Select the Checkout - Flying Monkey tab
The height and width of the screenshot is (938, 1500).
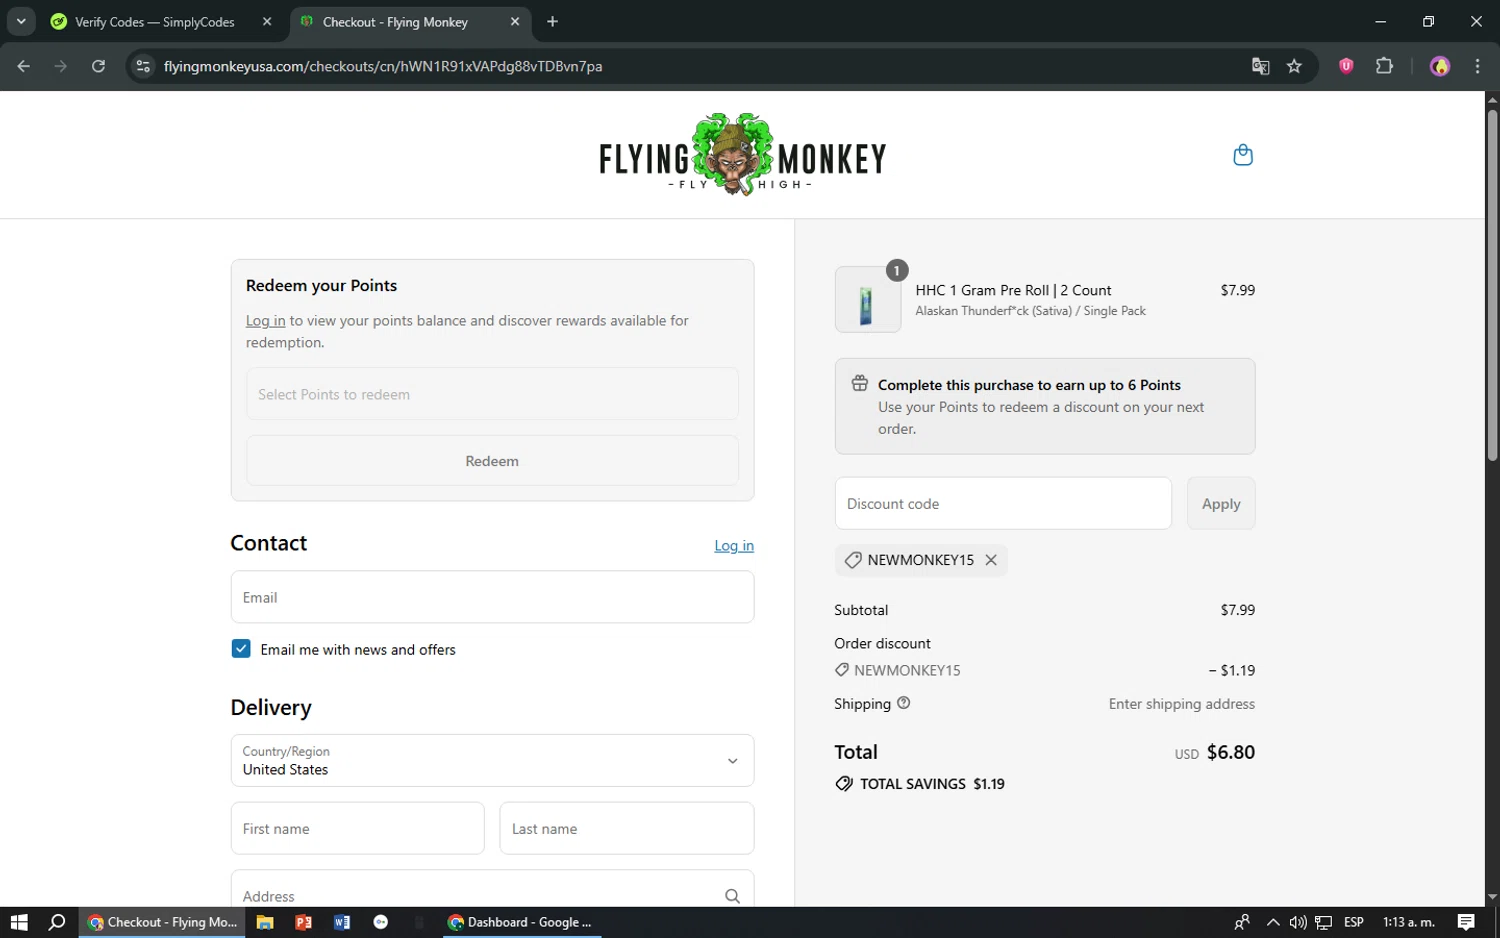click(x=395, y=22)
